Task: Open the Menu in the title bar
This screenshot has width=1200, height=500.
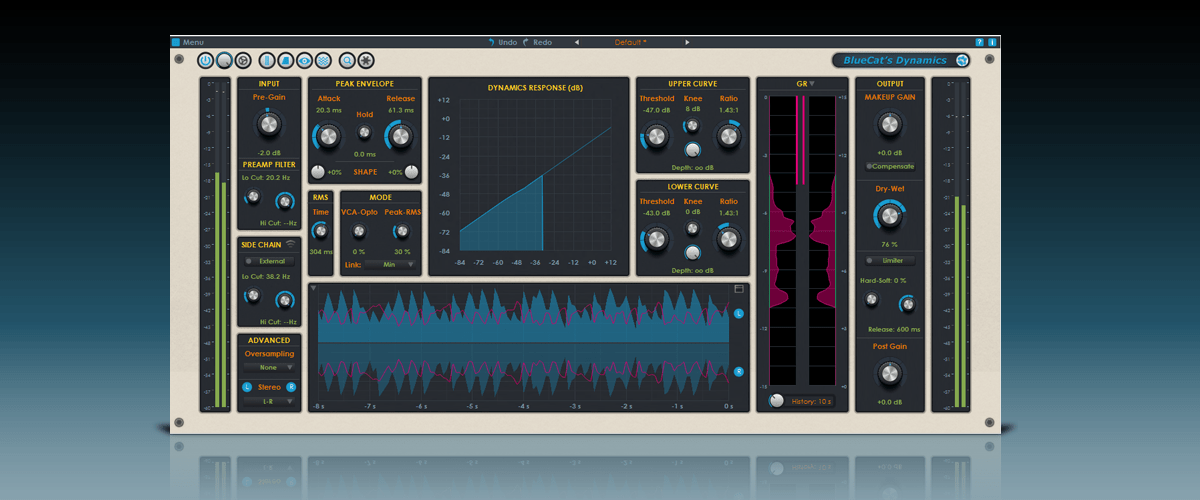Action: (x=192, y=42)
